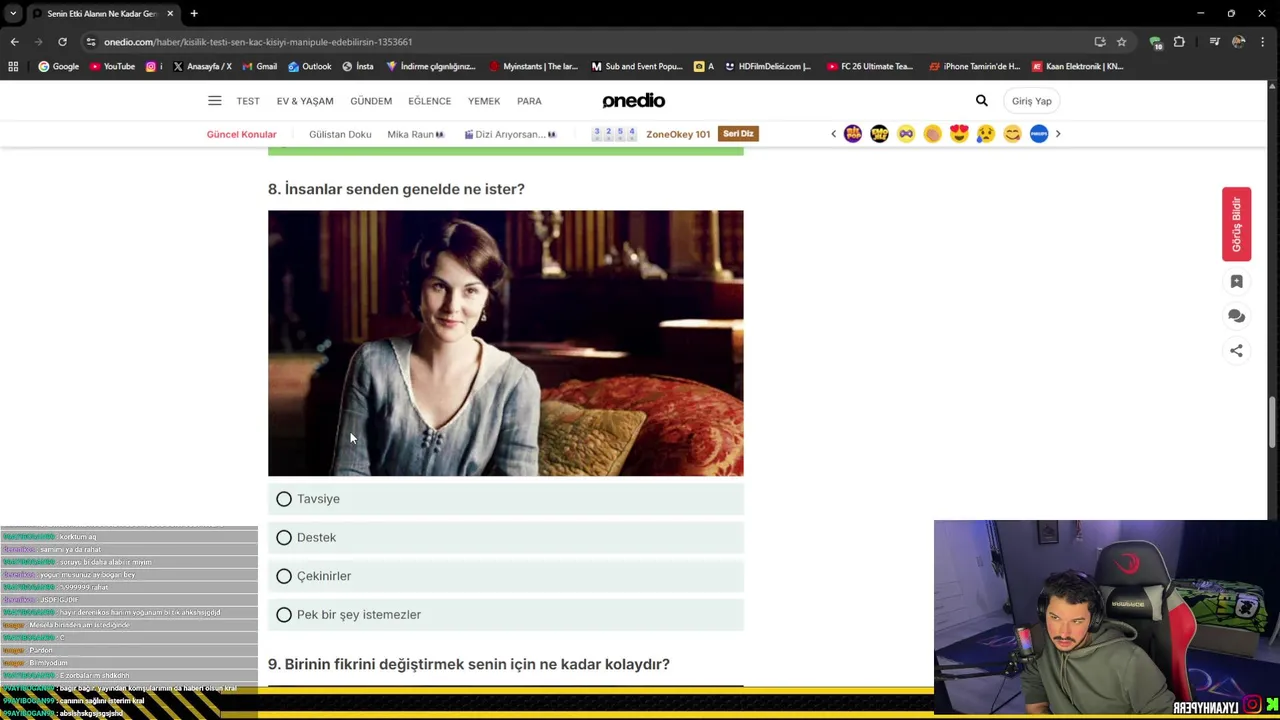Open the Kaan Elektronik bookmark

click(x=1078, y=67)
